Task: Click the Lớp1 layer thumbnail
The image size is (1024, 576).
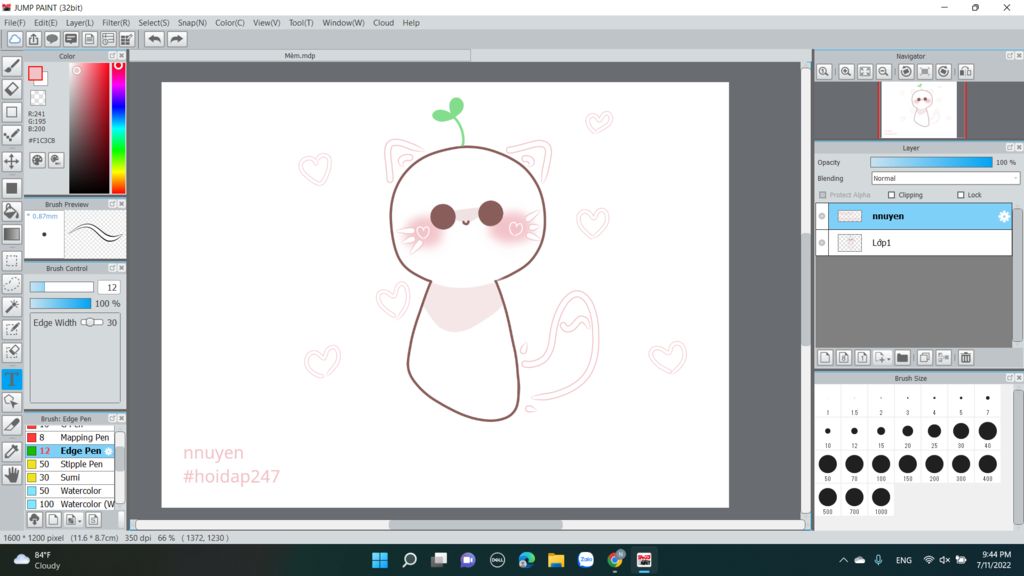Action: pos(850,243)
